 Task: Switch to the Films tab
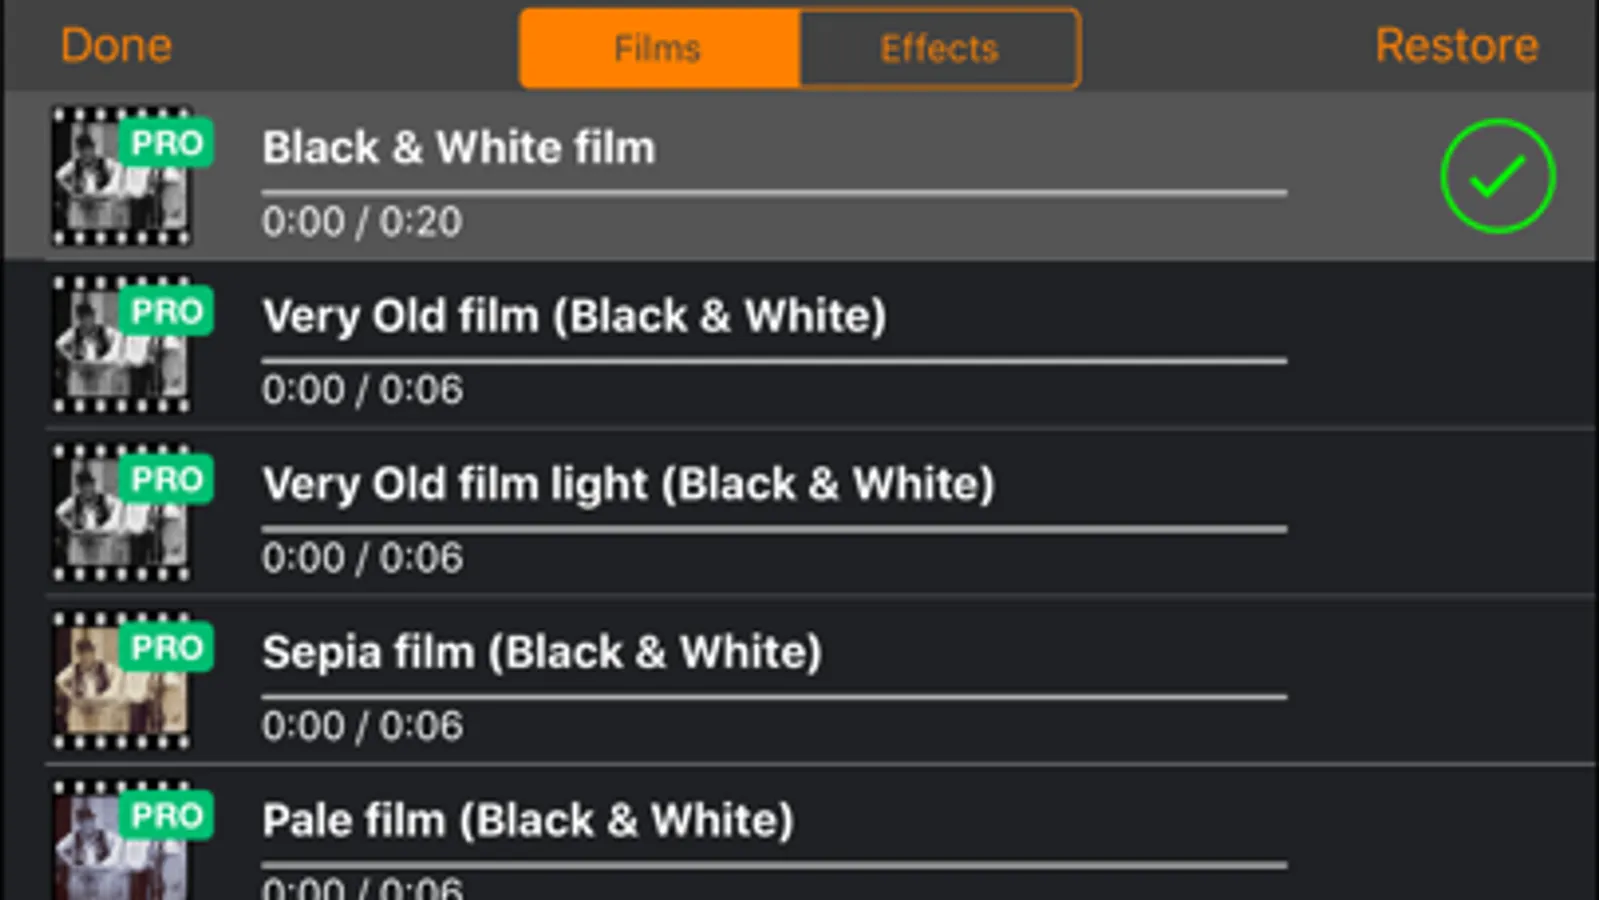tap(658, 48)
